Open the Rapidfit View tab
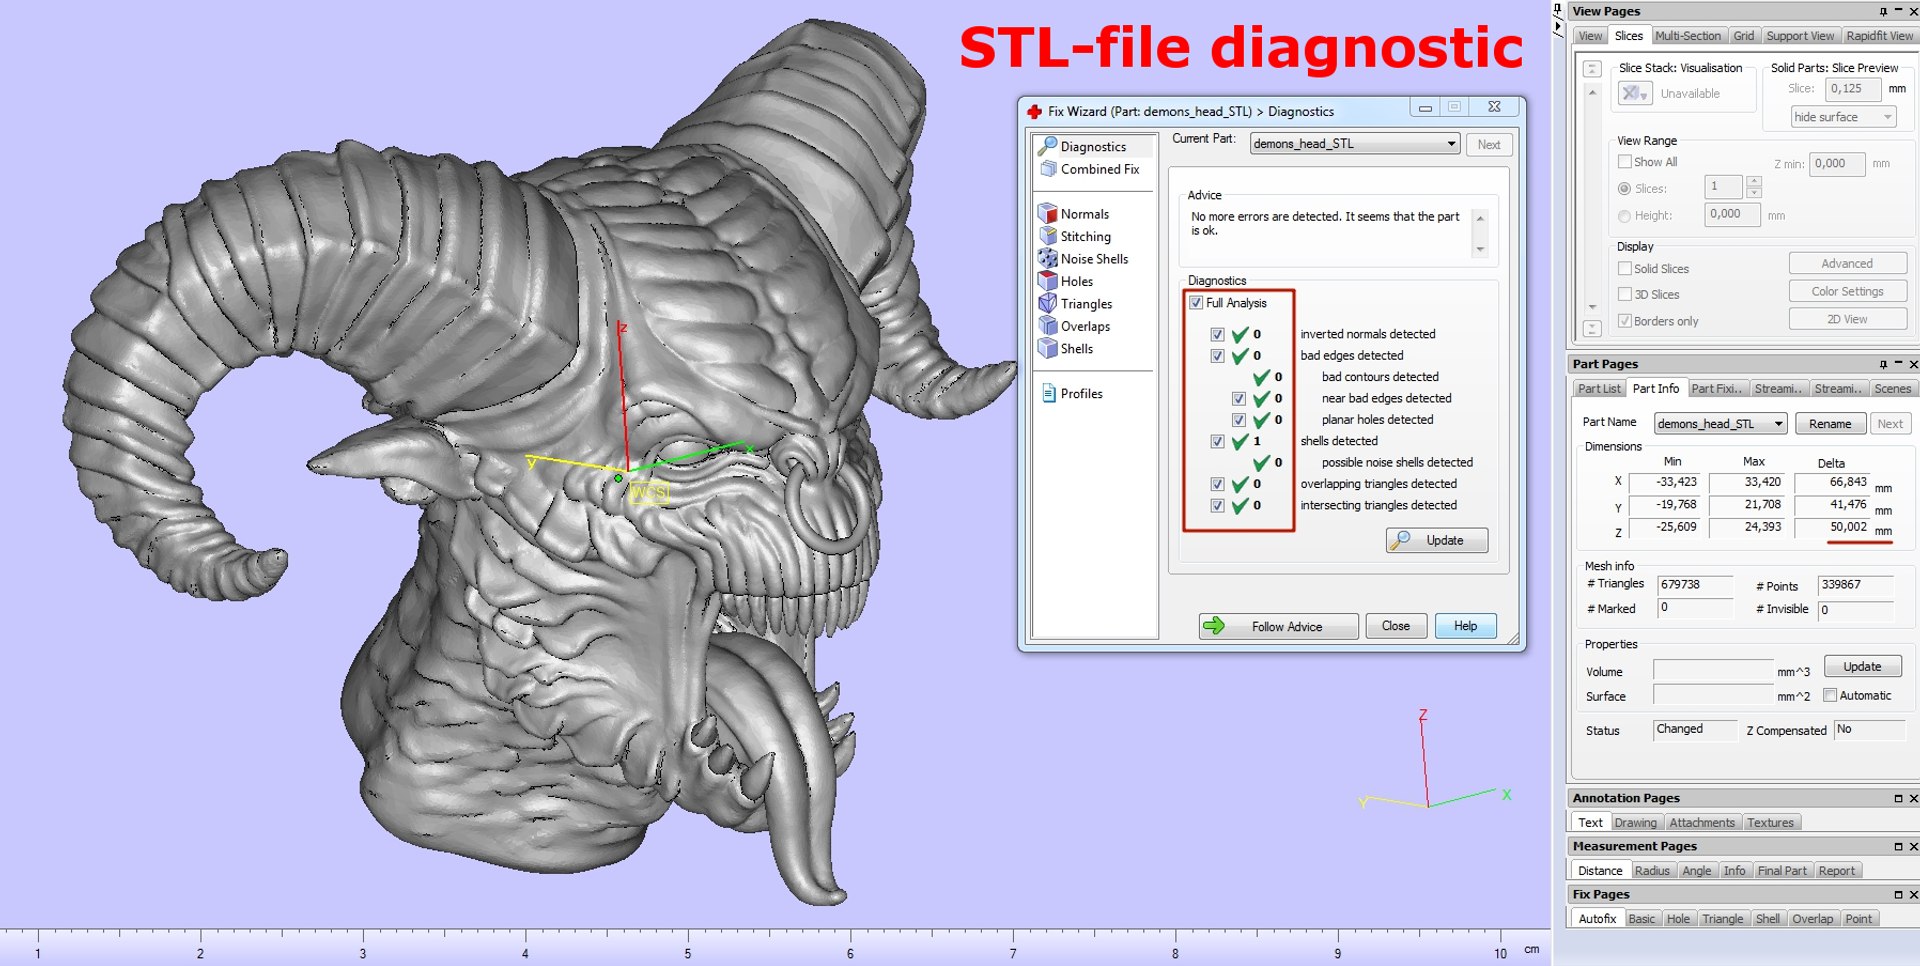 click(x=1879, y=36)
